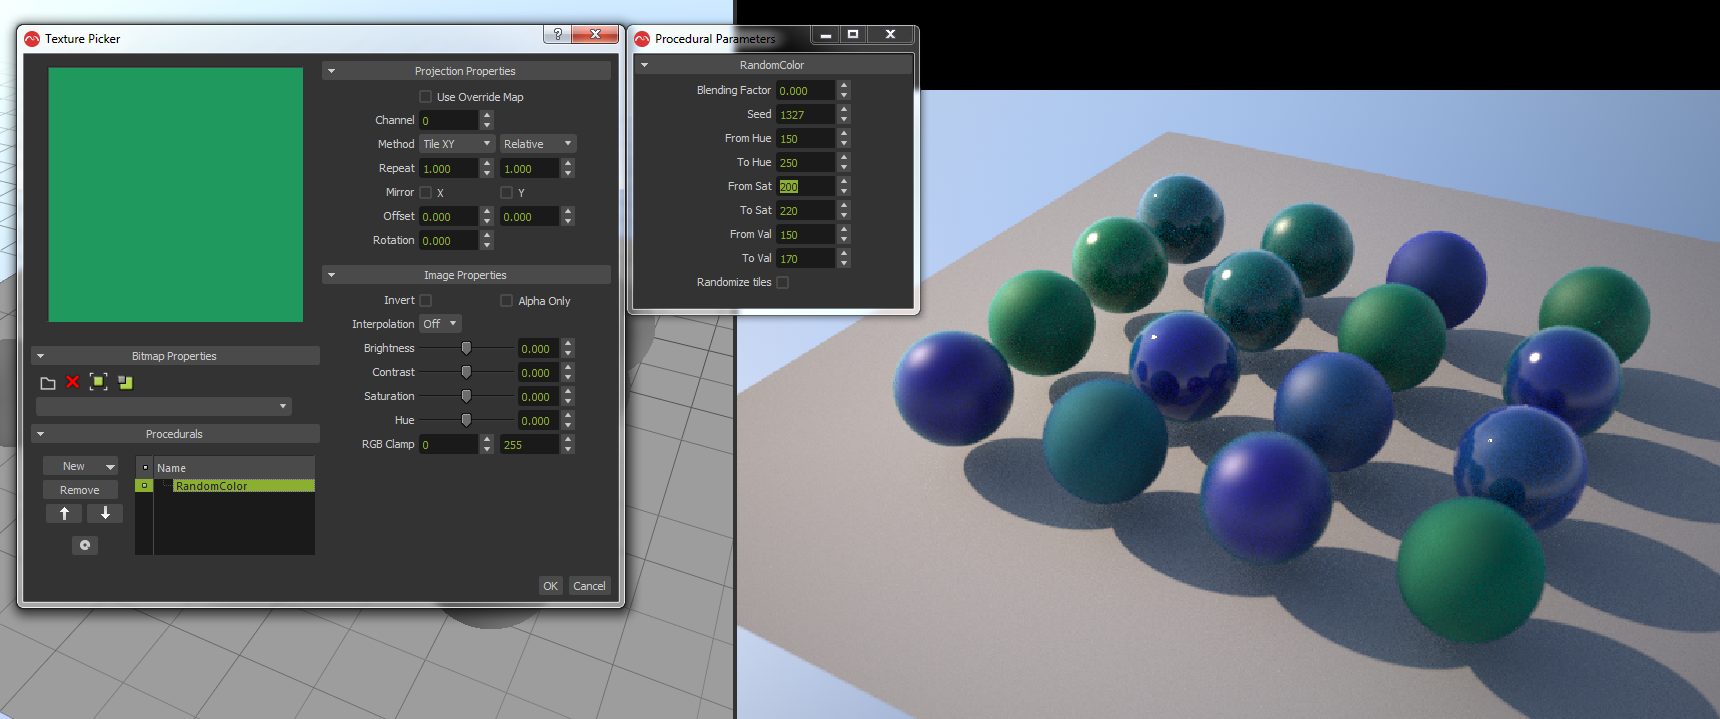This screenshot has width=1720, height=719.
Task: Enable Use Override Map checkbox
Action: coord(426,97)
